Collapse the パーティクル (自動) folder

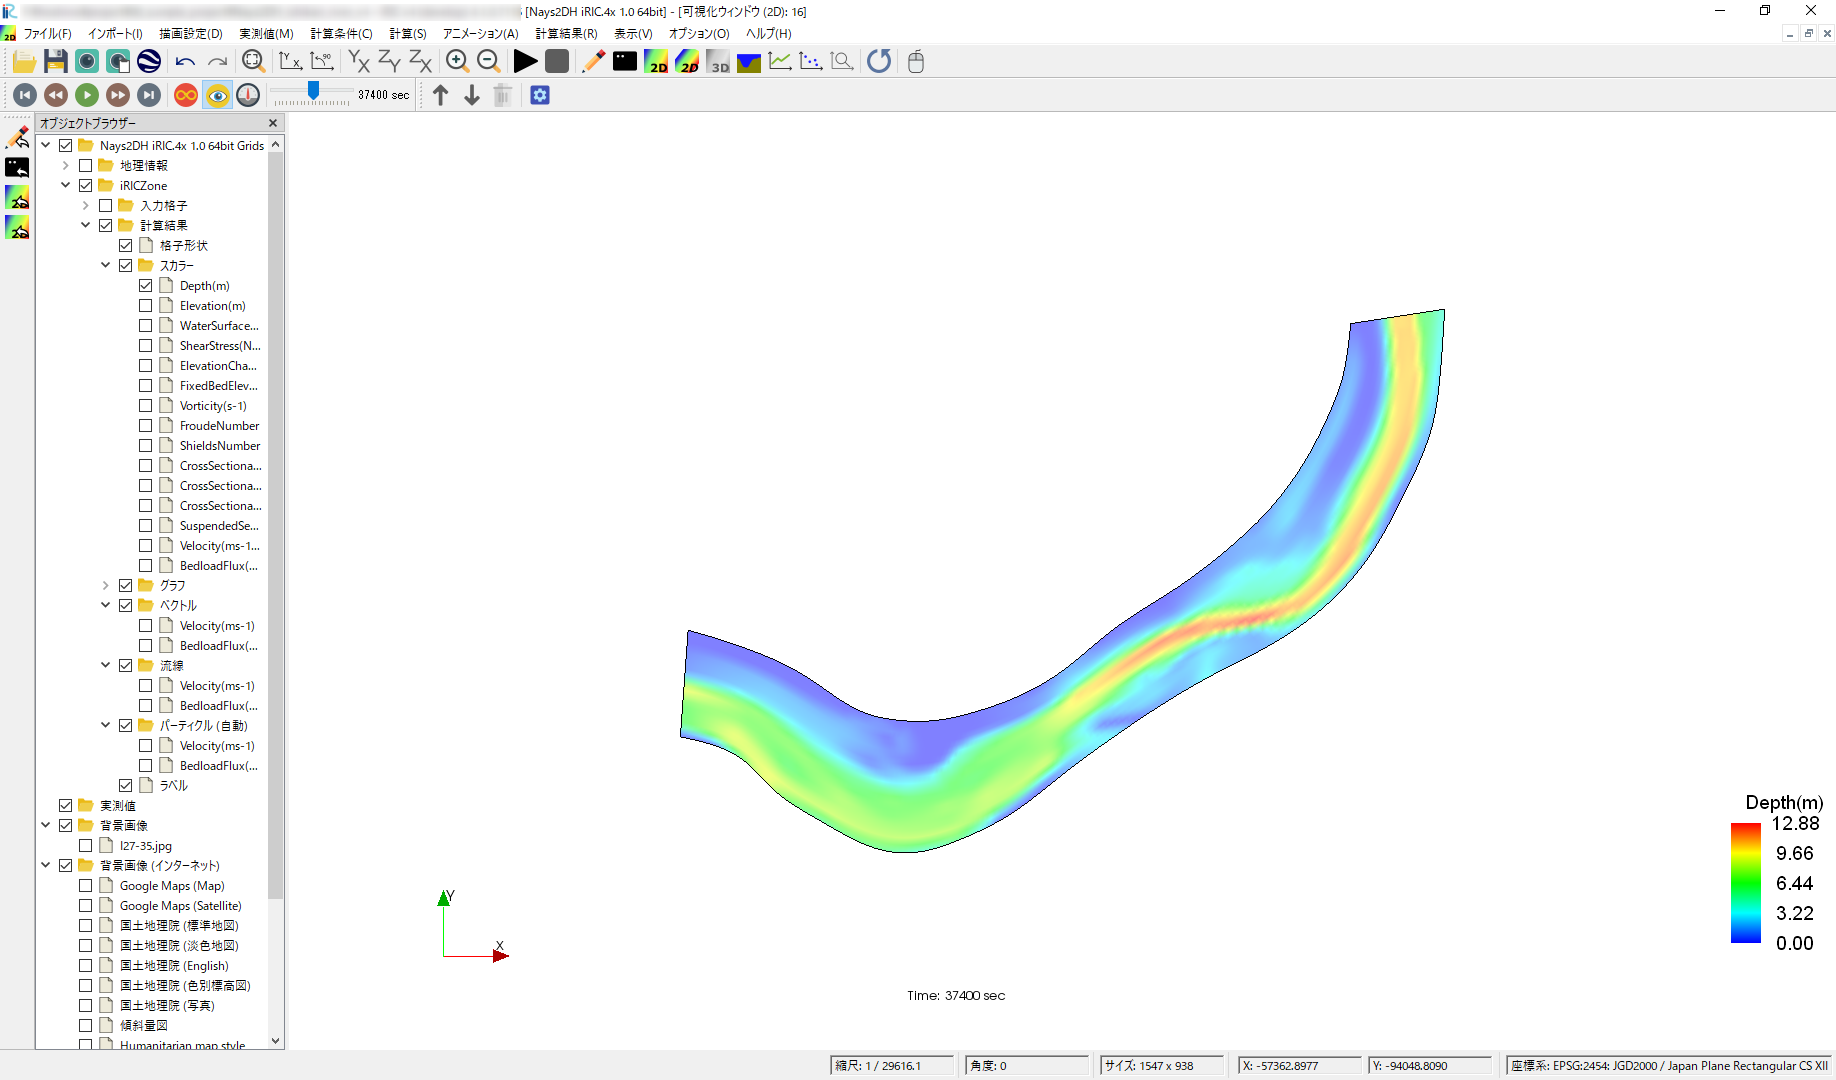pyautogui.click(x=106, y=725)
